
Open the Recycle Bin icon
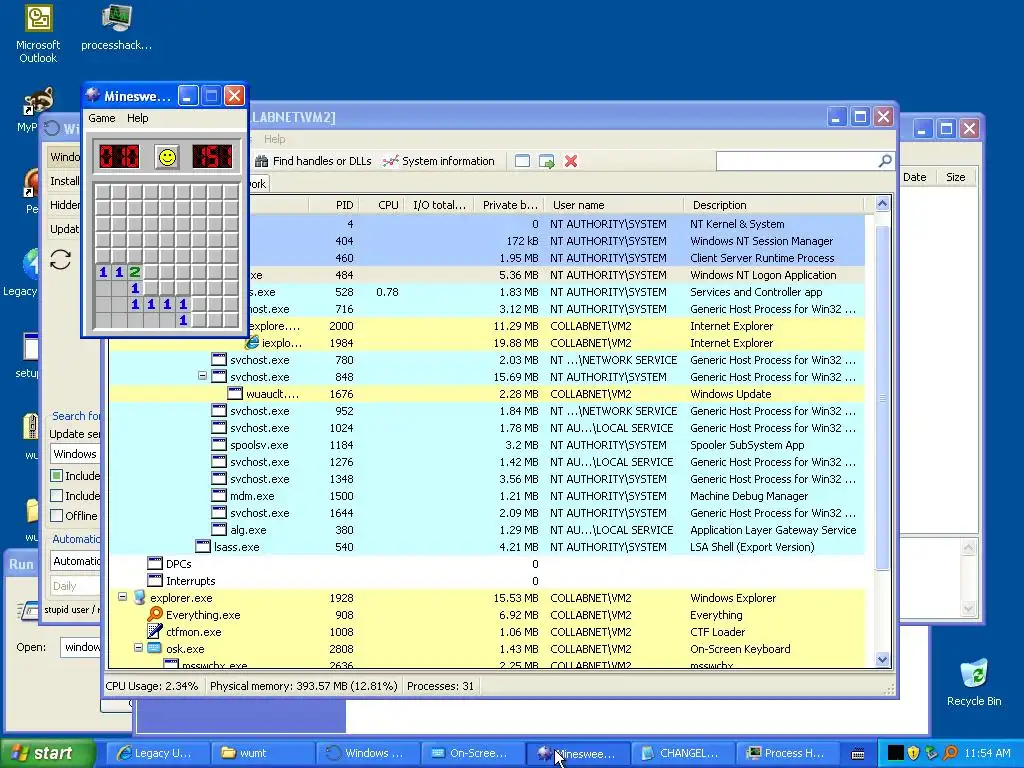(974, 682)
